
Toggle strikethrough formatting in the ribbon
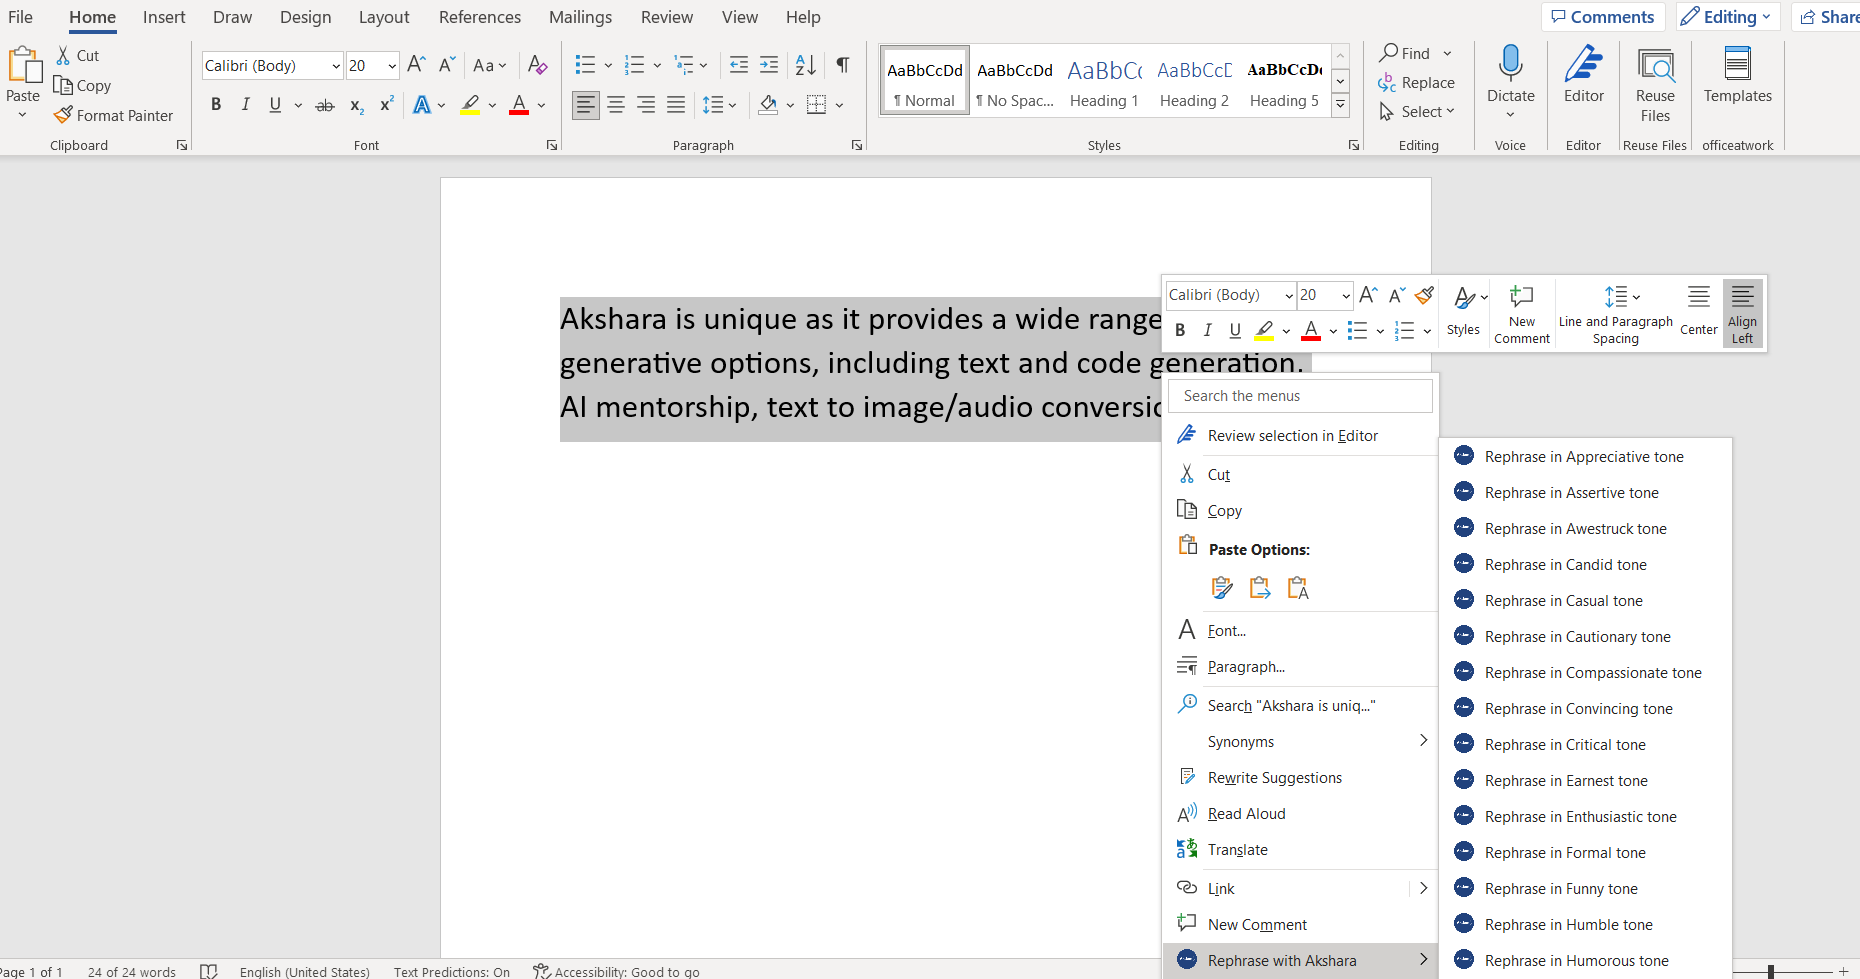coord(325,105)
